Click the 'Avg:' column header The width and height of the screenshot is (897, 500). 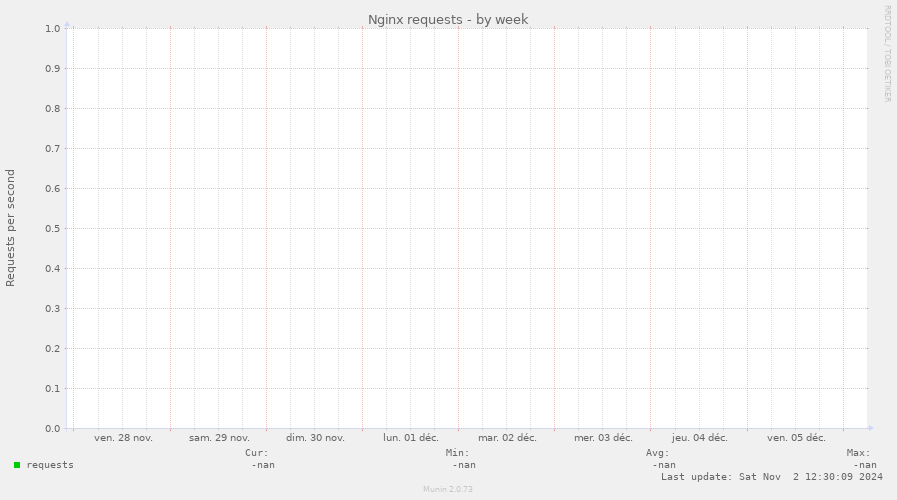pyautogui.click(x=658, y=453)
